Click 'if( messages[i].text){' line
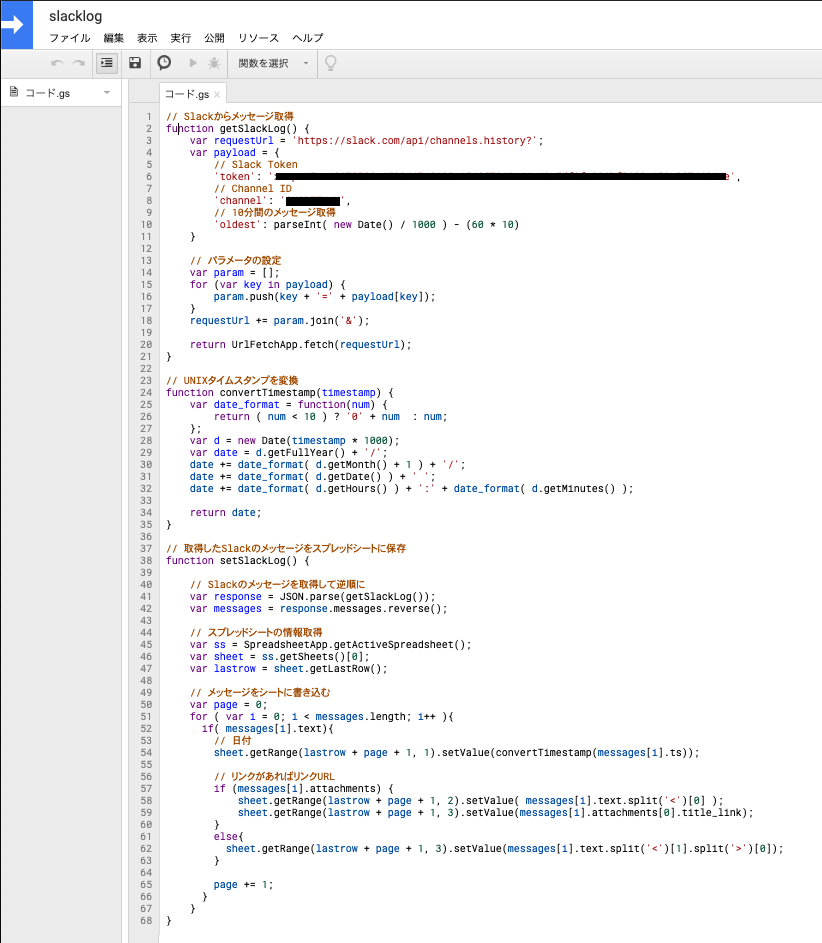This screenshot has width=822, height=943. 268,729
